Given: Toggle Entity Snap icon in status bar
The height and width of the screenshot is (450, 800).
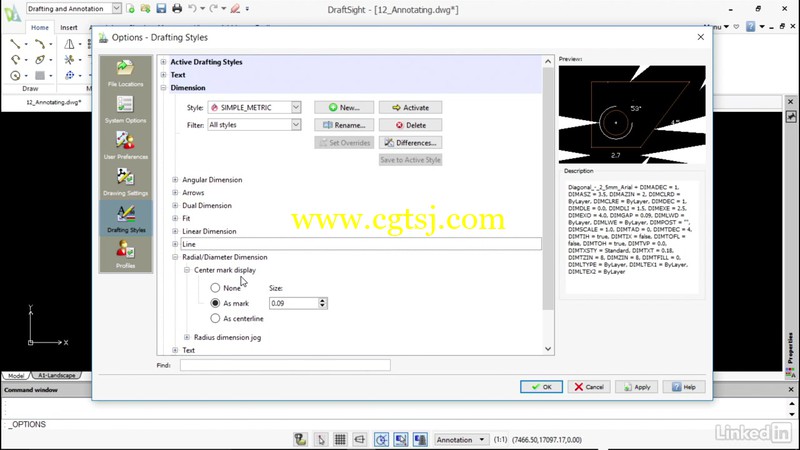Looking at the screenshot, I should tap(401, 439).
